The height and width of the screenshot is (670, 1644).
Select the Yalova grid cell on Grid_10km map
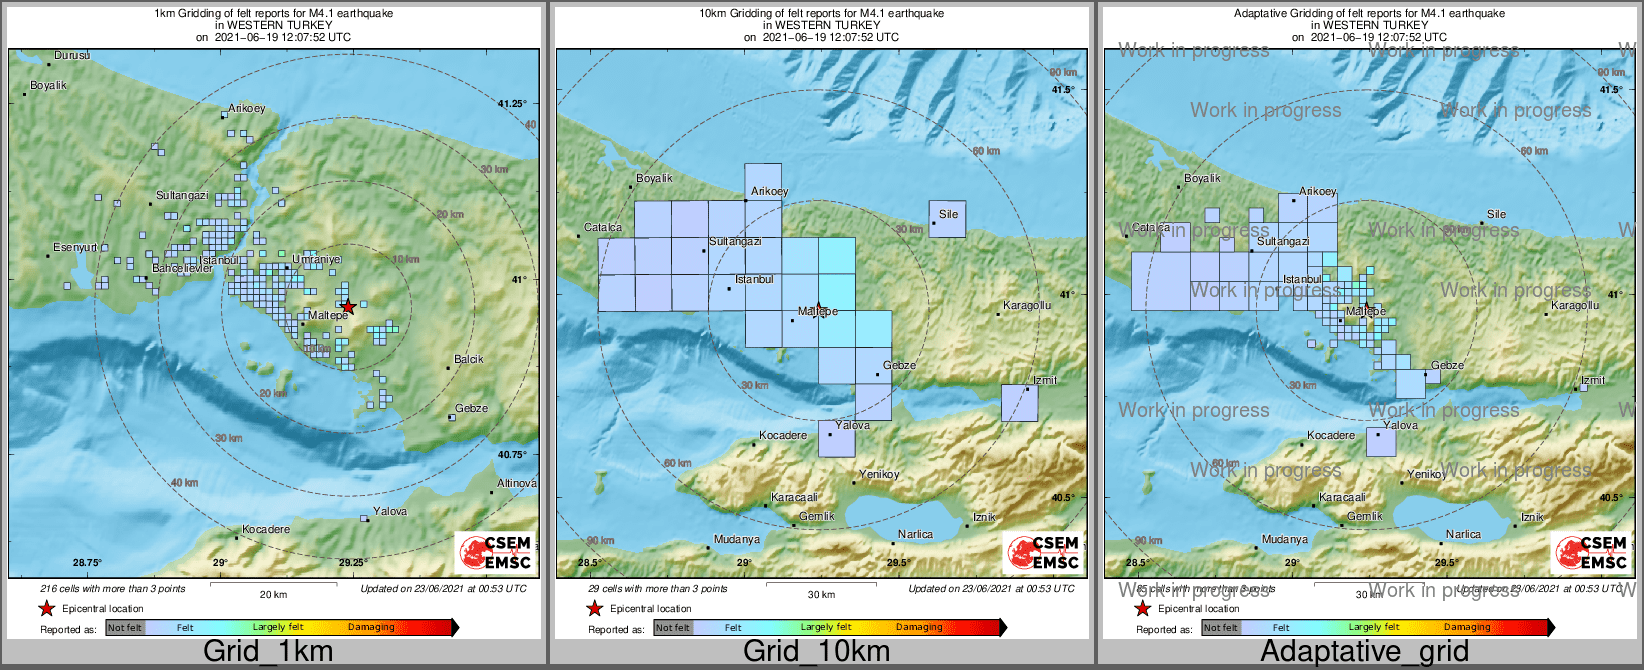837,439
